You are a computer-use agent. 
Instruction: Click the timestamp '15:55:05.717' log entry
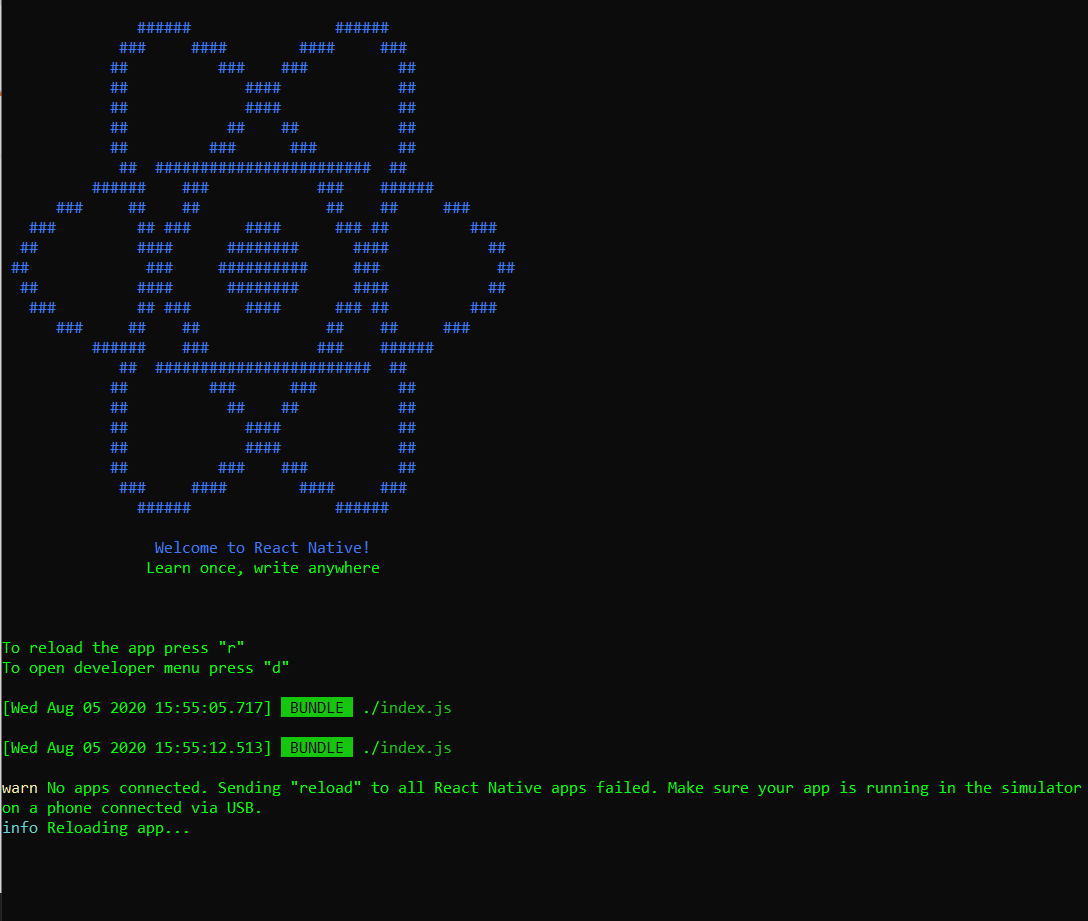point(137,708)
